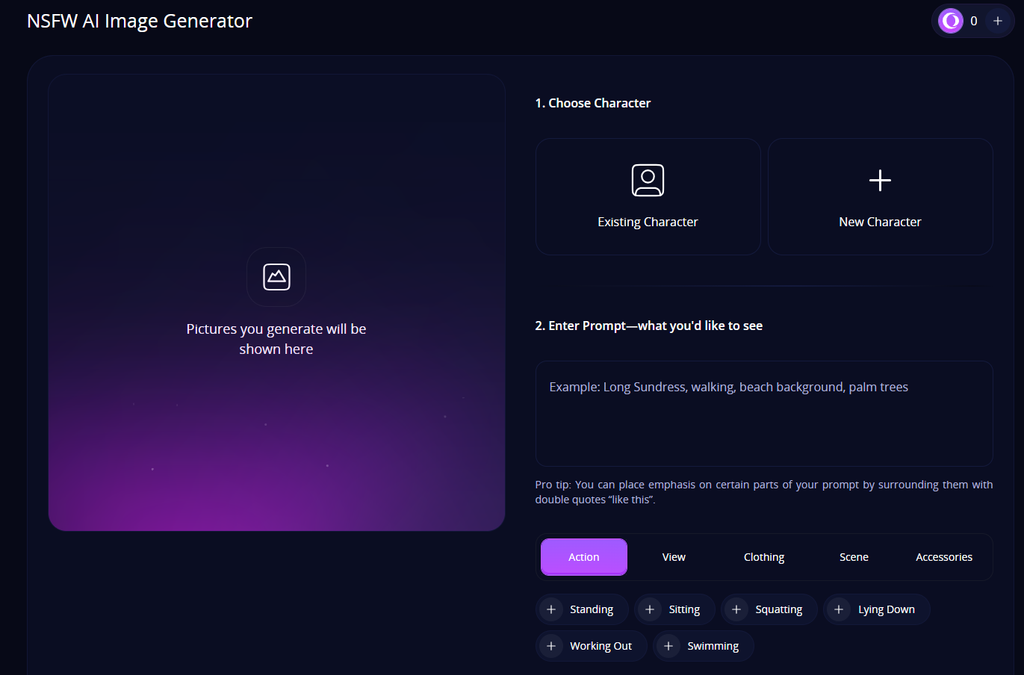Click the NSFW AI Image Generator title

click(139, 21)
